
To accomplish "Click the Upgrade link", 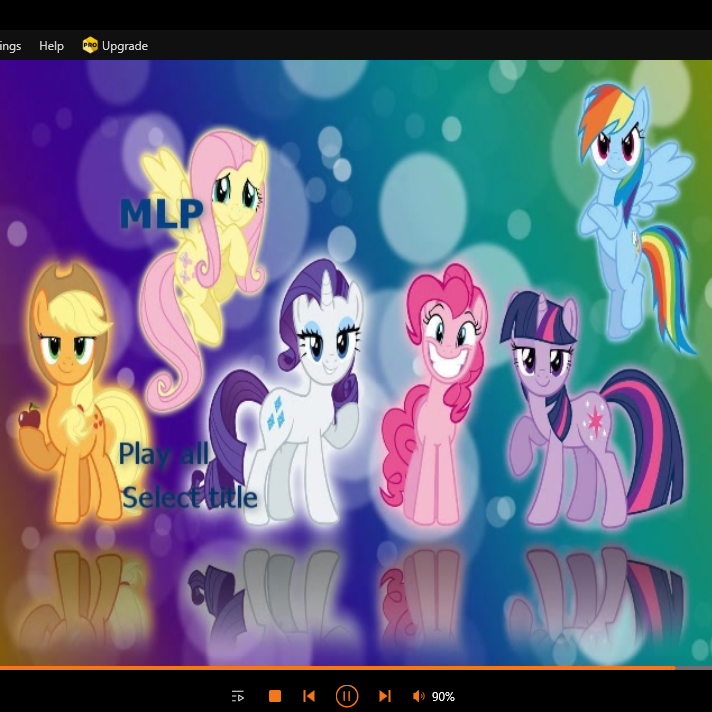I will [125, 45].
